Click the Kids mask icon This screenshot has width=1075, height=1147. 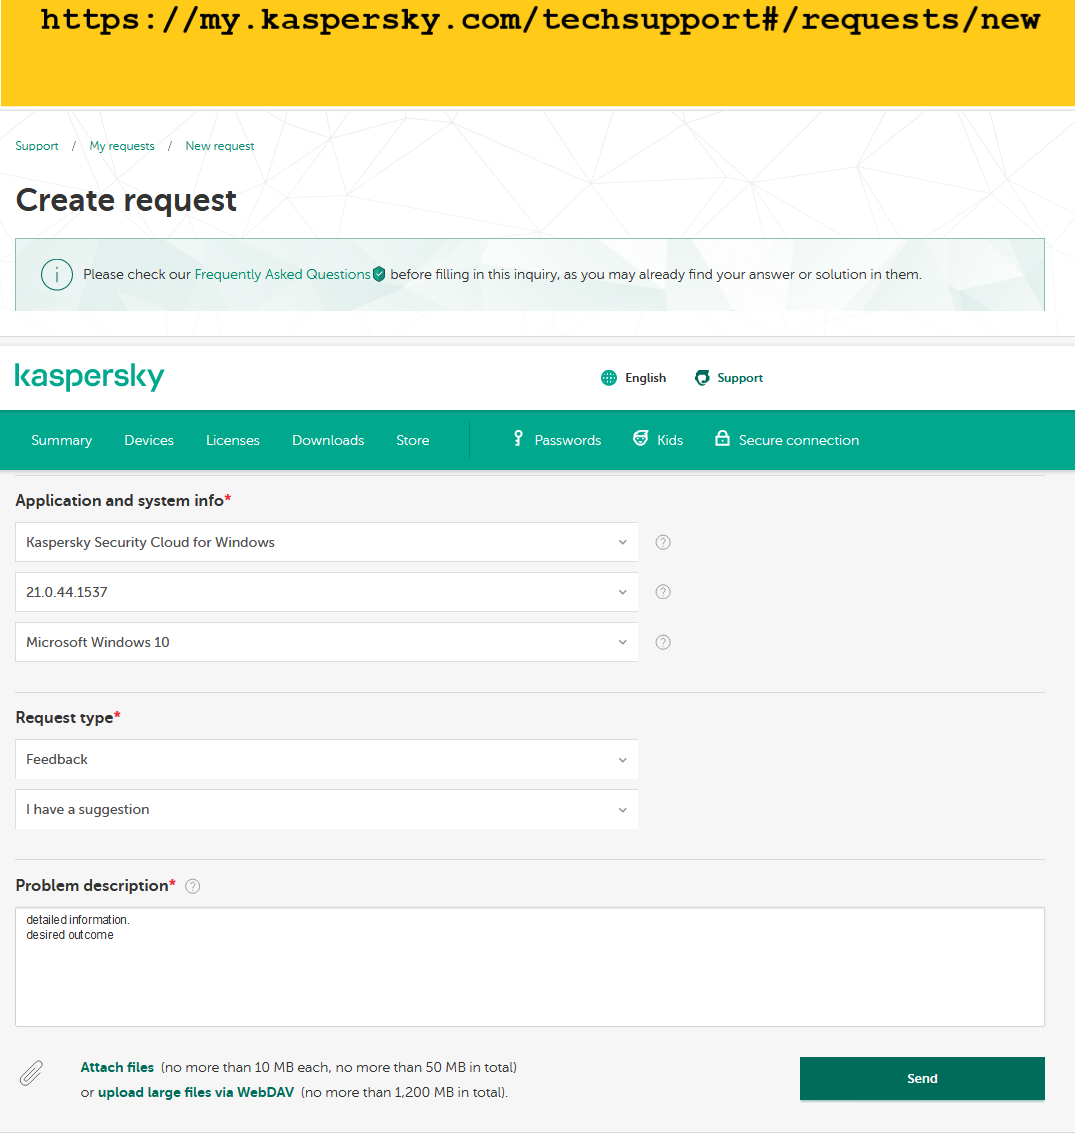coord(640,438)
